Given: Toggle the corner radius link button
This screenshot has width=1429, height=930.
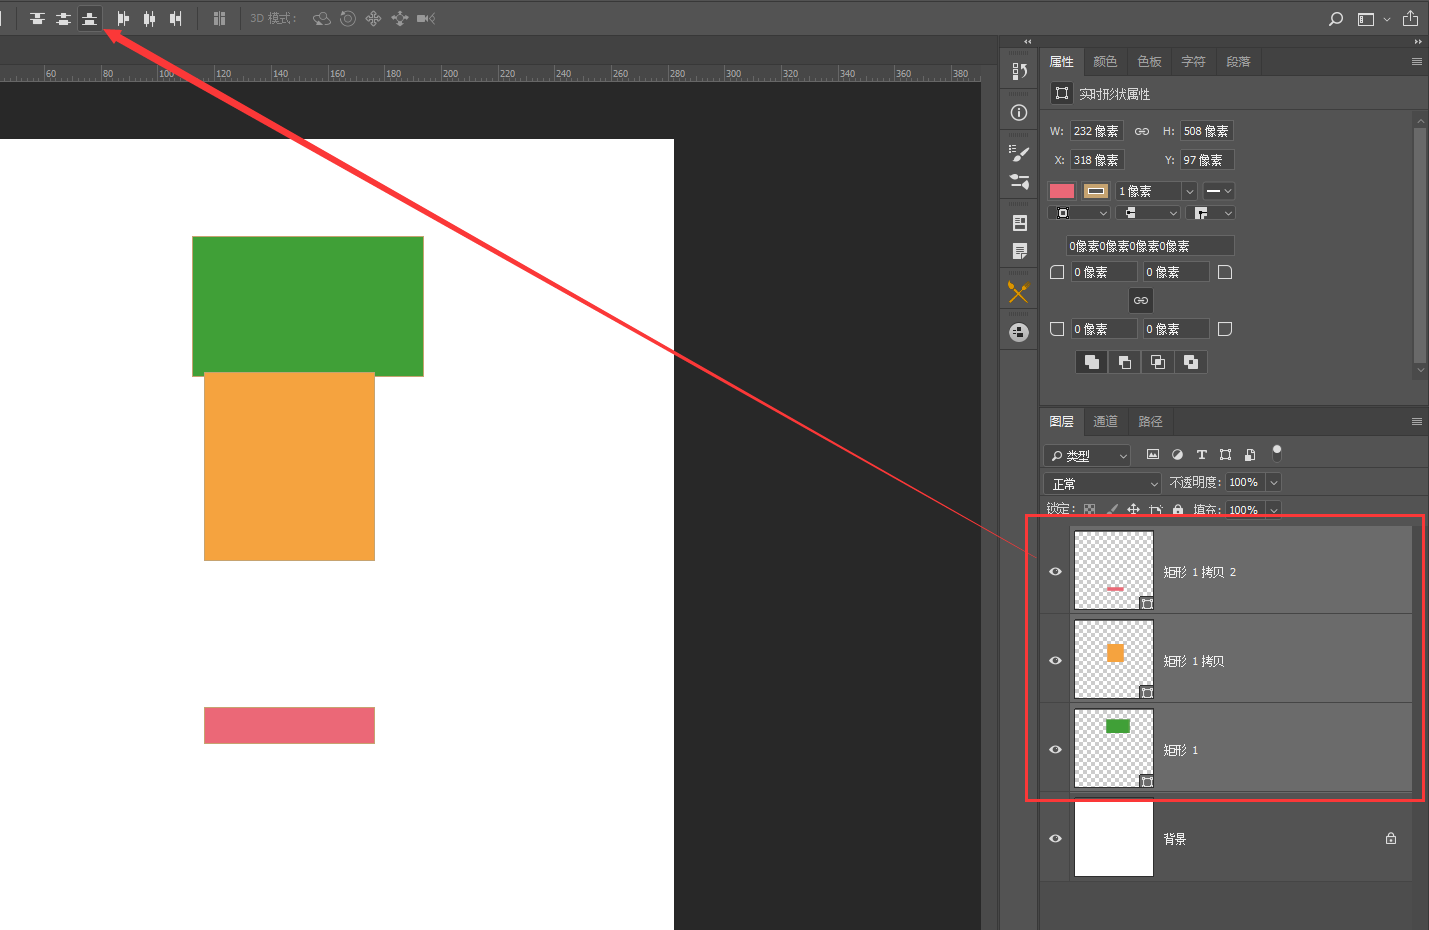Looking at the screenshot, I should (1141, 300).
